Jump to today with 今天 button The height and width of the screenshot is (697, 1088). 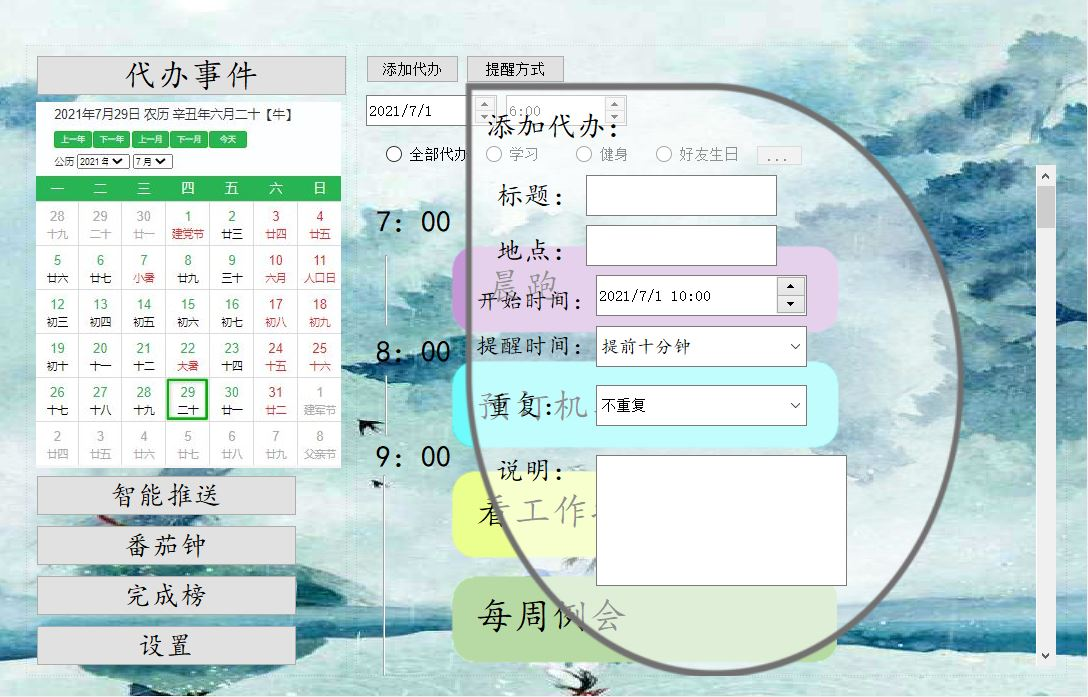click(228, 140)
